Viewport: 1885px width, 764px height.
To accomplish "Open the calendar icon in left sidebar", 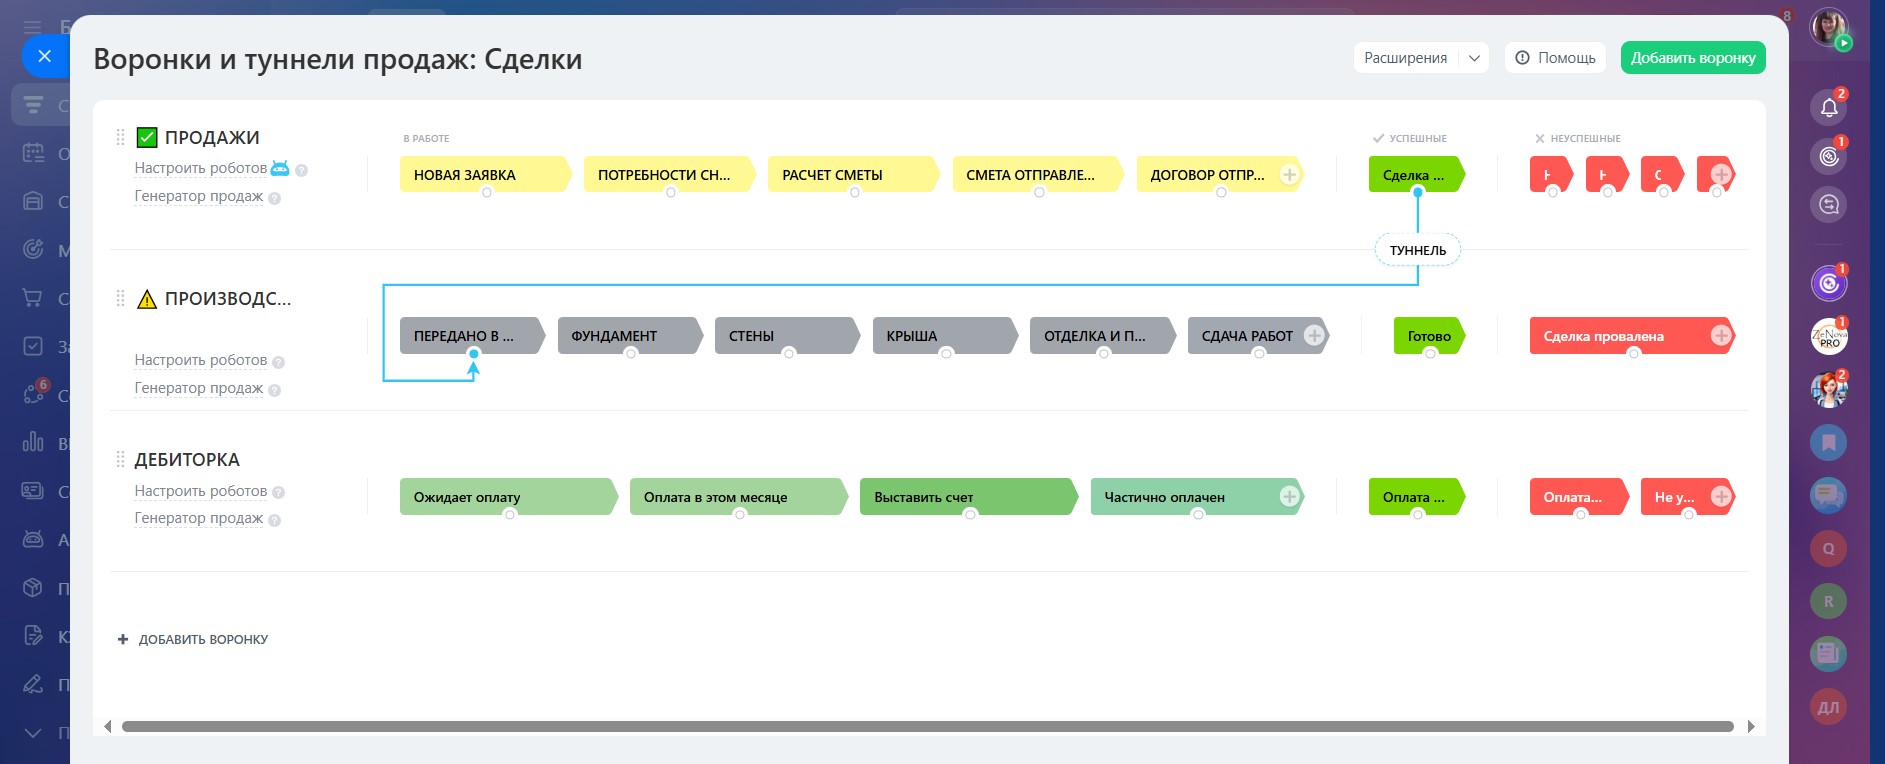I will tap(34, 153).
